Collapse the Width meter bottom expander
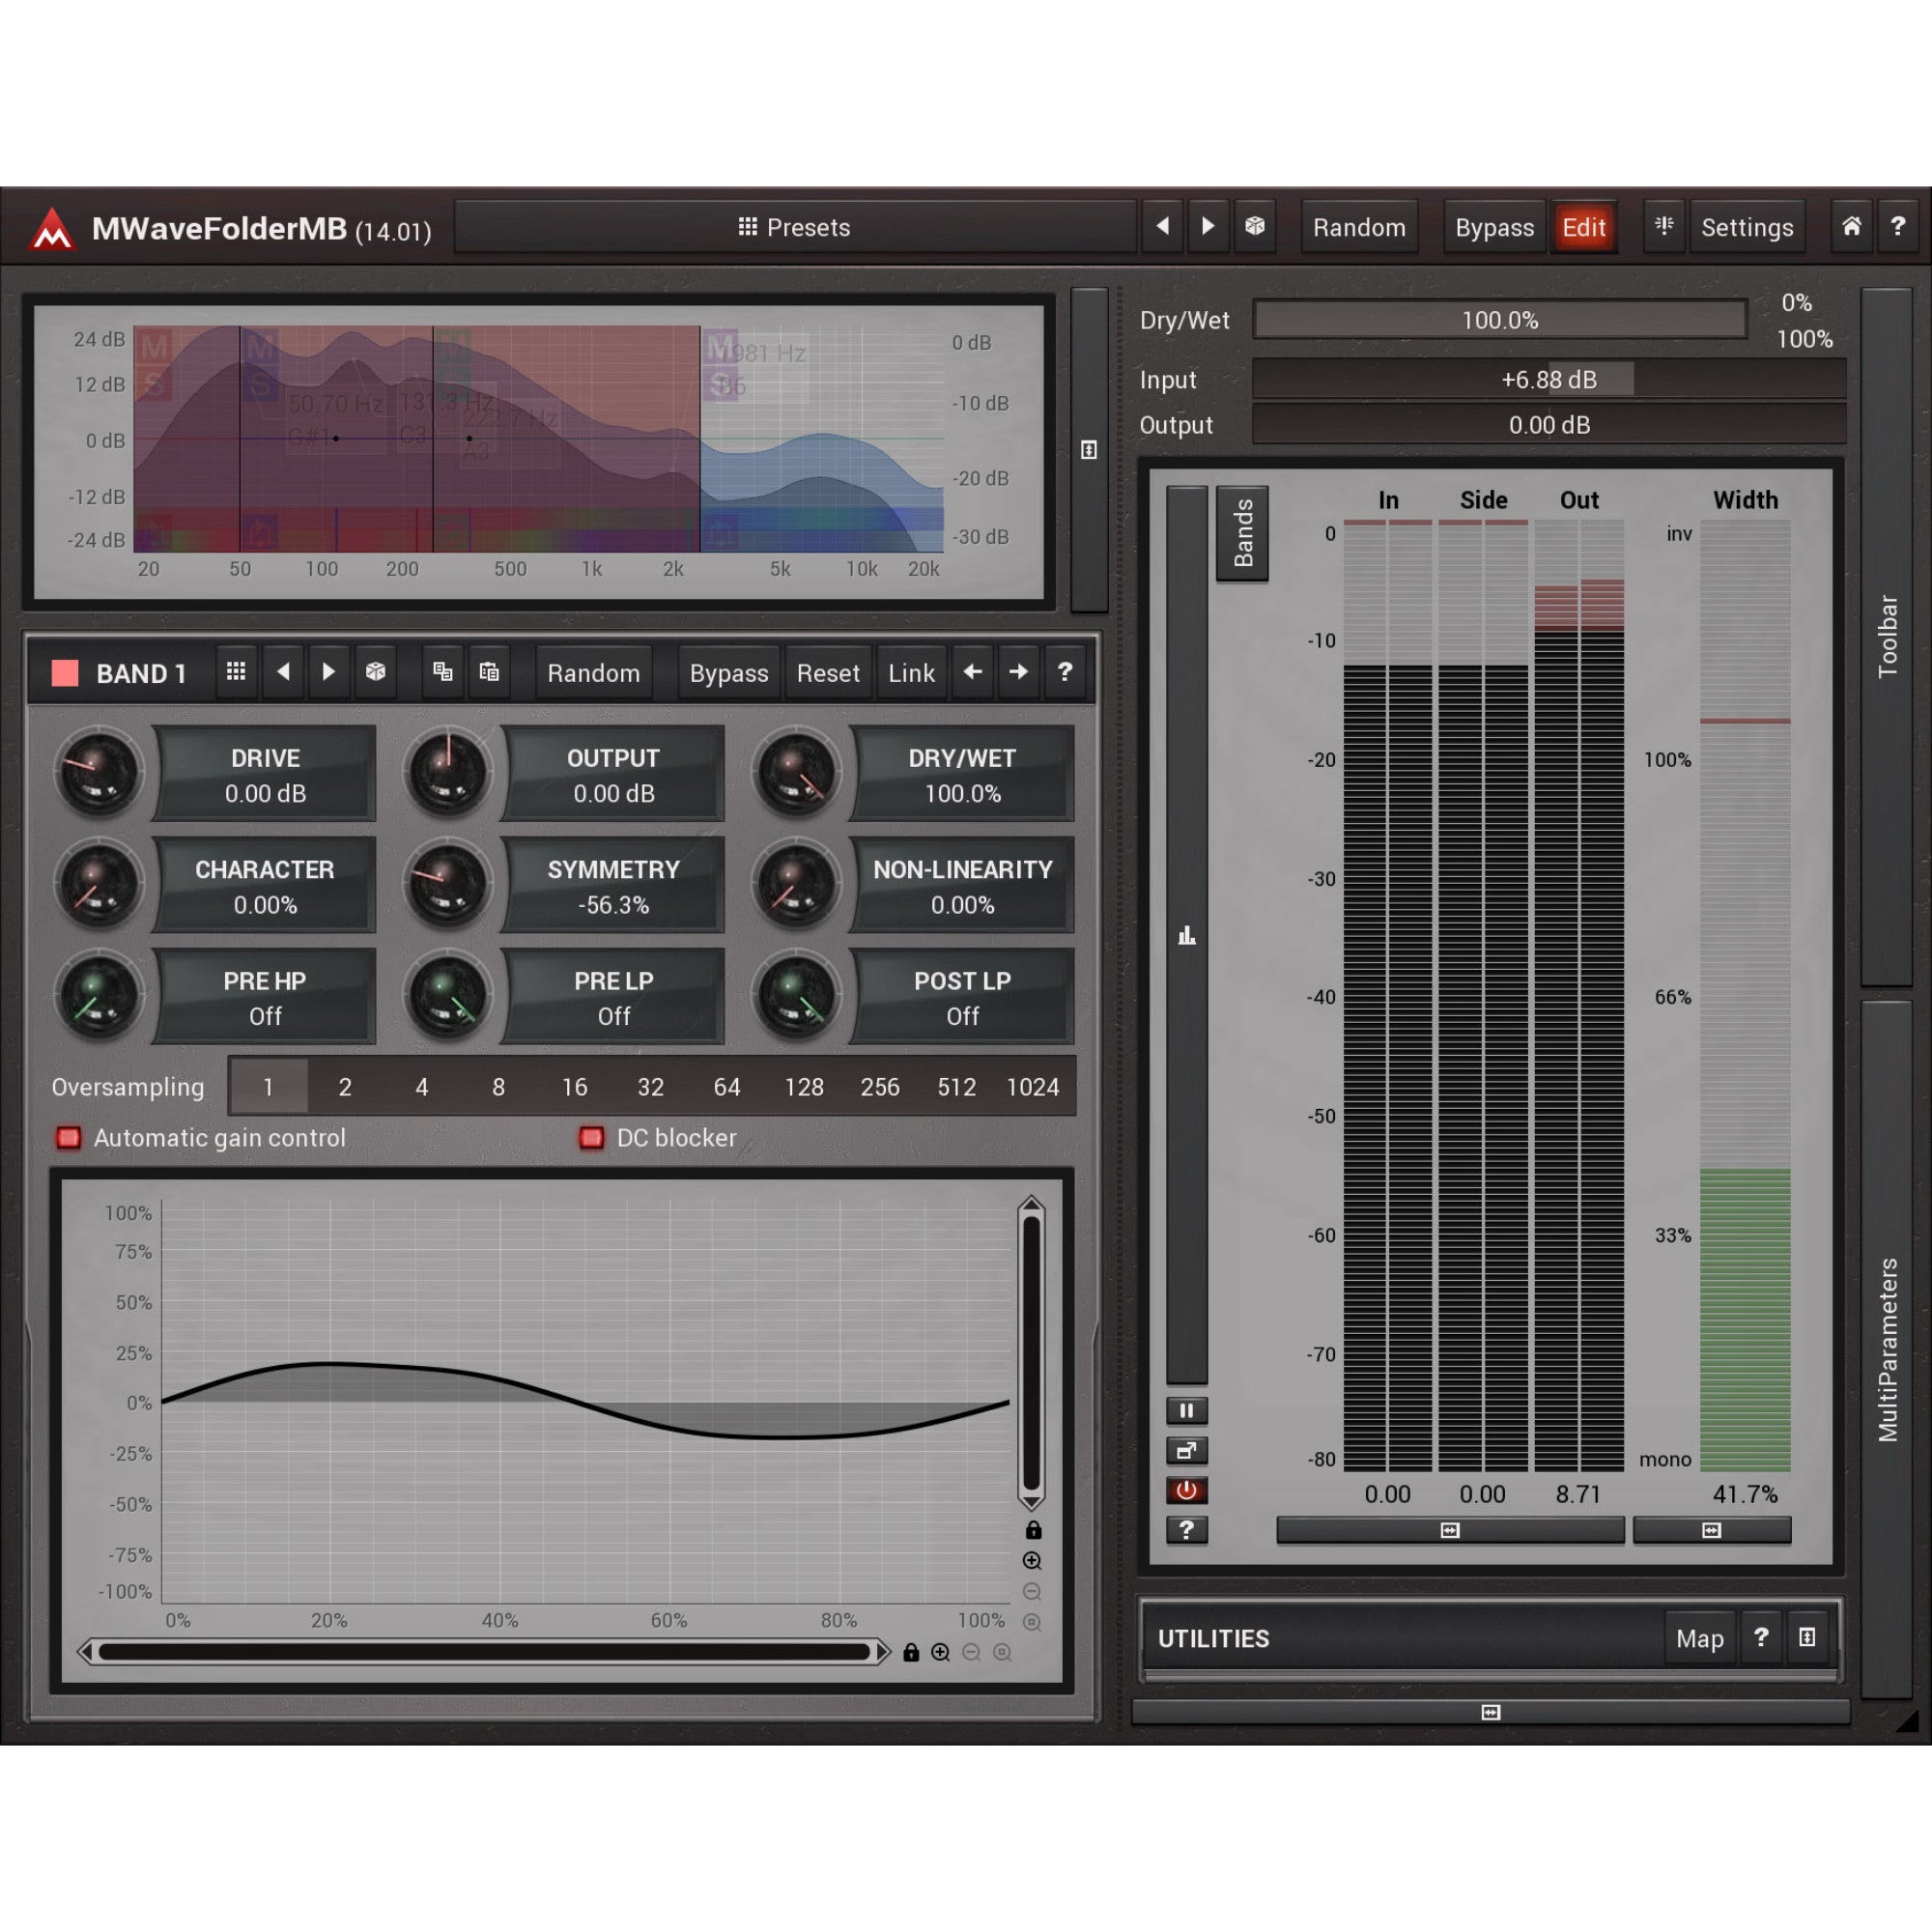 point(1711,1530)
